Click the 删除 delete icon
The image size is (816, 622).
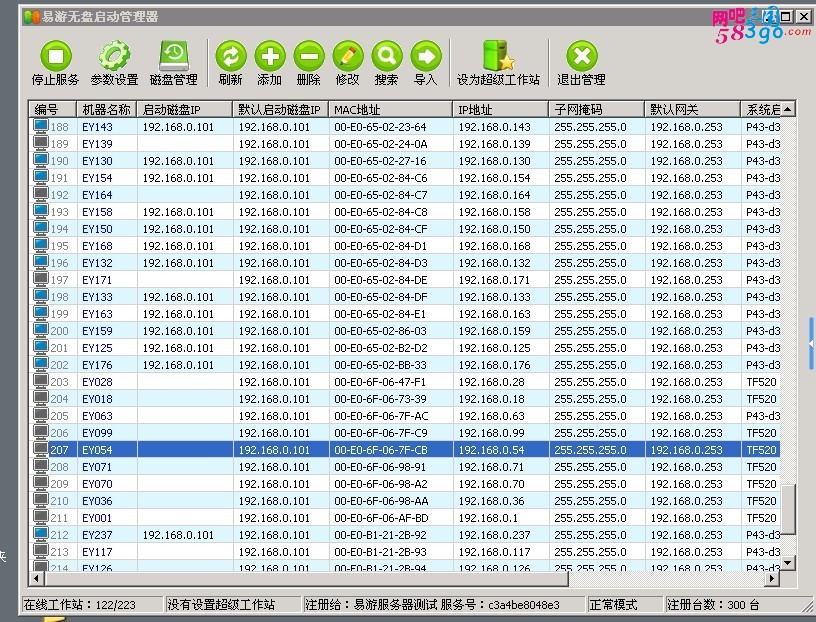[309, 56]
